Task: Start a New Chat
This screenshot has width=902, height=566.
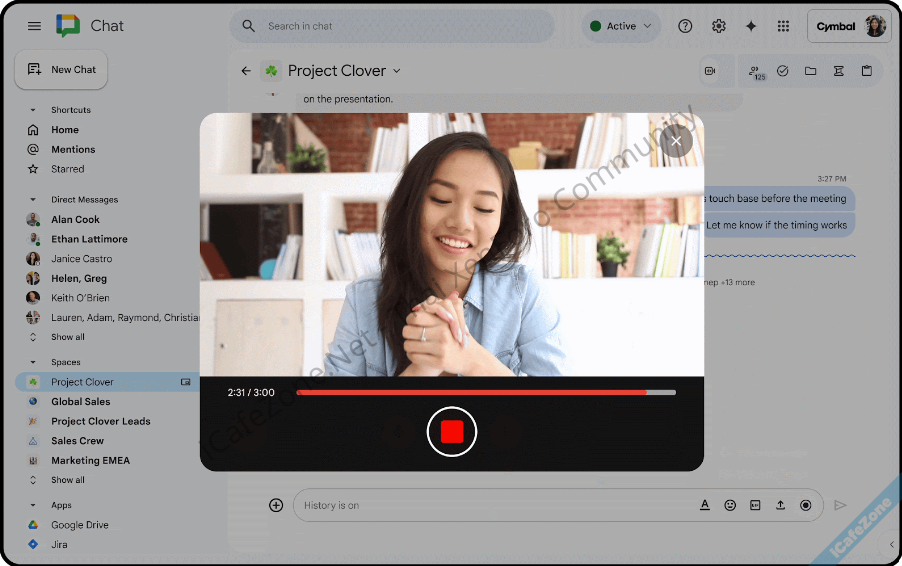Action: pos(61,70)
